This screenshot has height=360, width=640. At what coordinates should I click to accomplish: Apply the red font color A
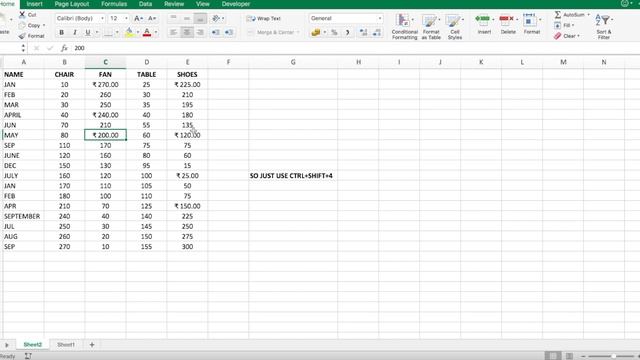click(x=147, y=32)
